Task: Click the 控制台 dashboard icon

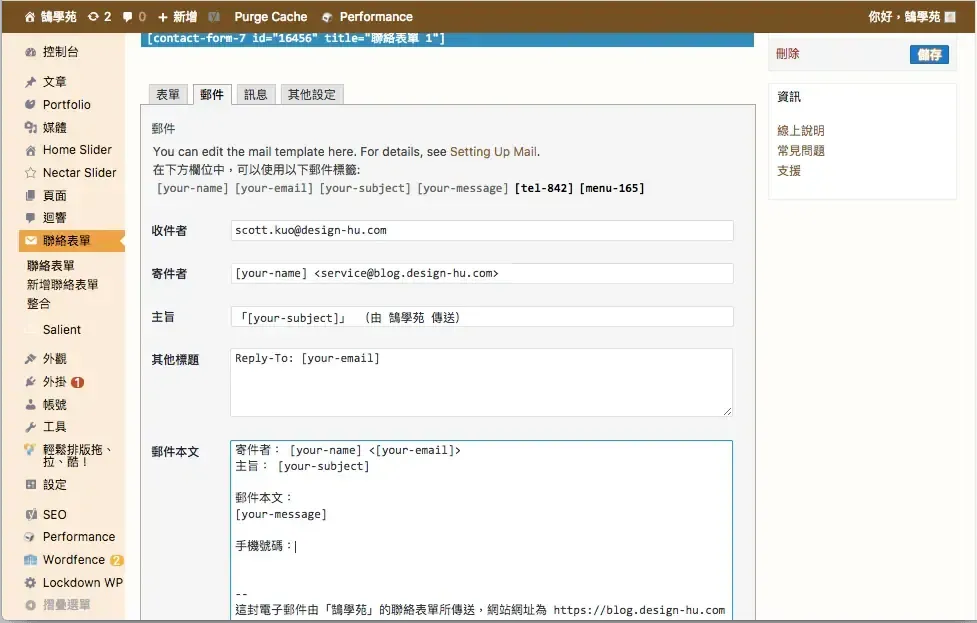Action: [x=31, y=52]
